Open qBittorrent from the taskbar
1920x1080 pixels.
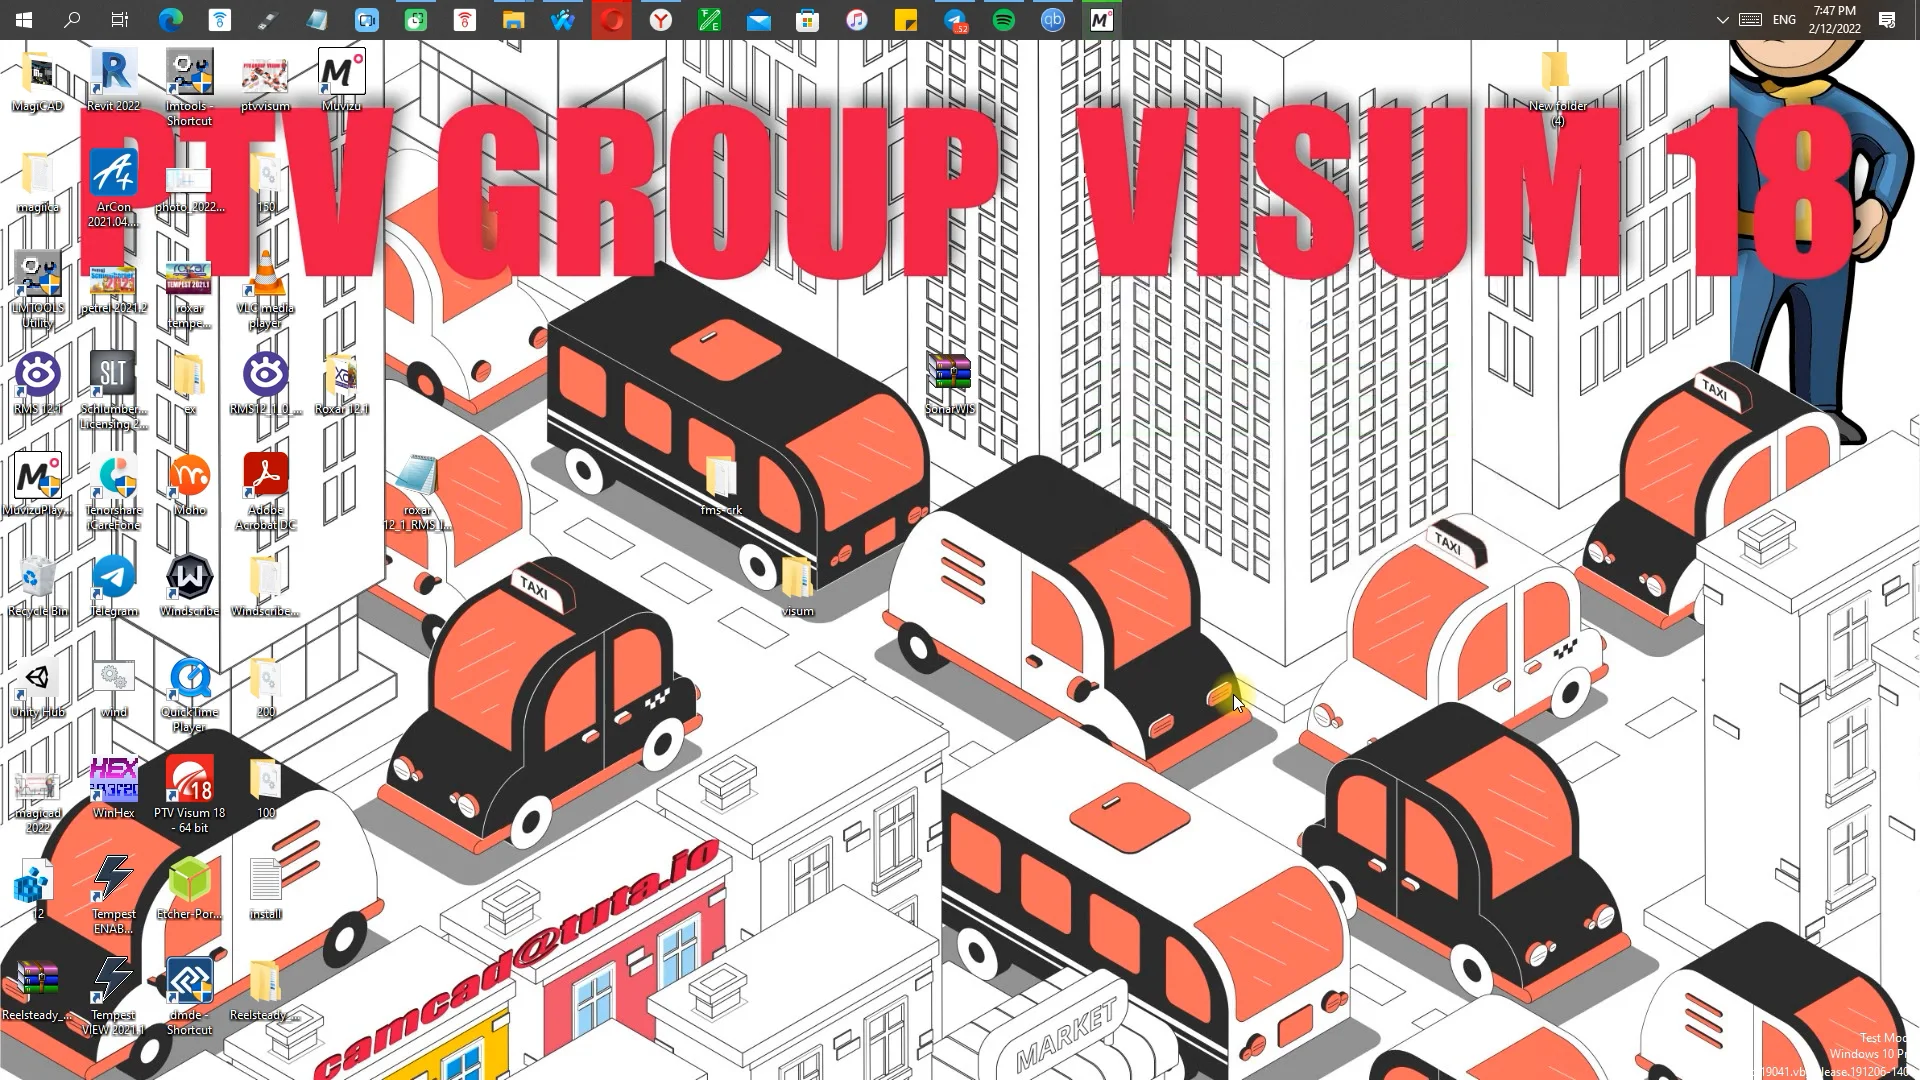click(x=1053, y=20)
